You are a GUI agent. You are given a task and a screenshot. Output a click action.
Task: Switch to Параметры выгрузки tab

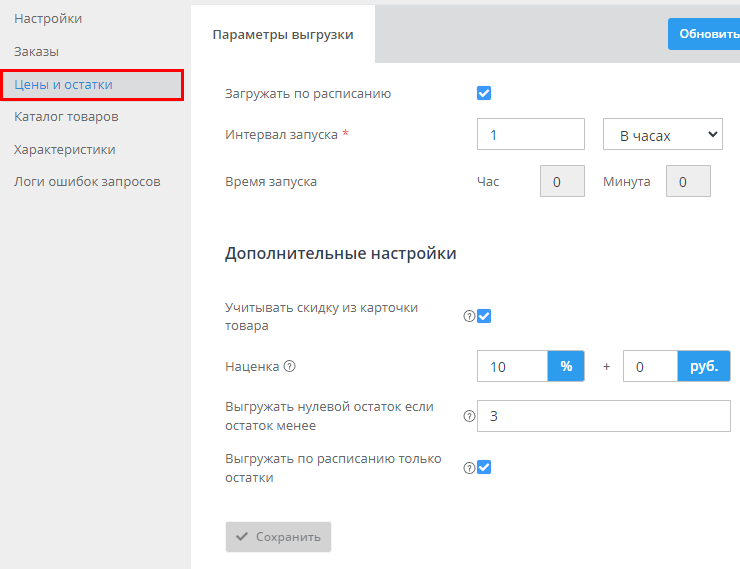coord(283,34)
